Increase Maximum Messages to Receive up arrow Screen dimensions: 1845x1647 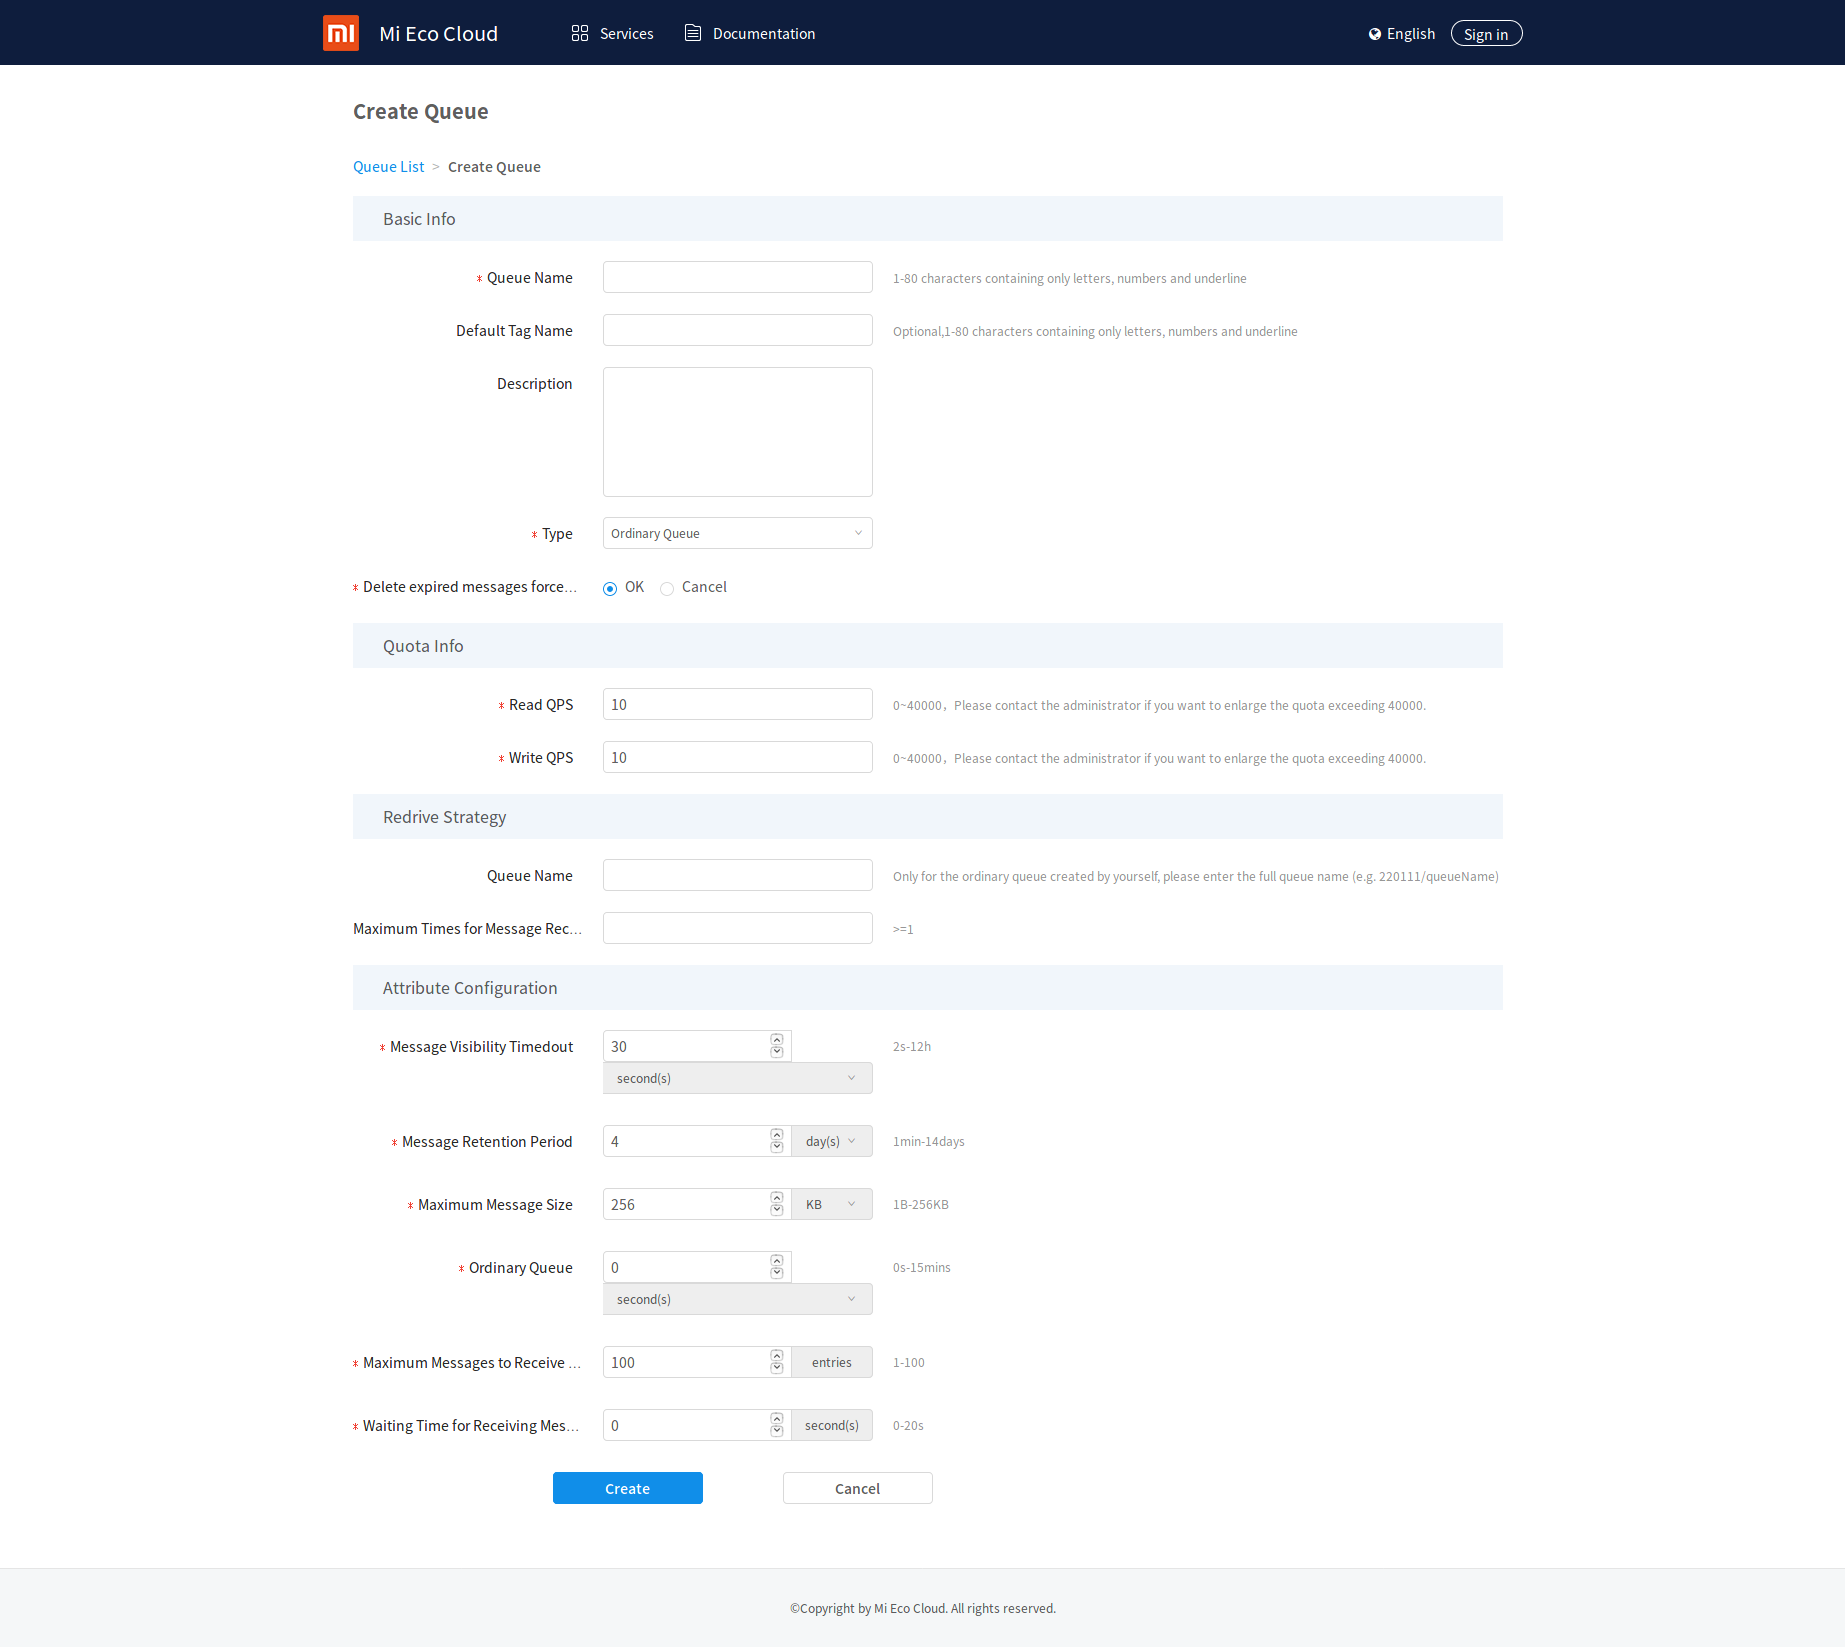click(777, 1356)
